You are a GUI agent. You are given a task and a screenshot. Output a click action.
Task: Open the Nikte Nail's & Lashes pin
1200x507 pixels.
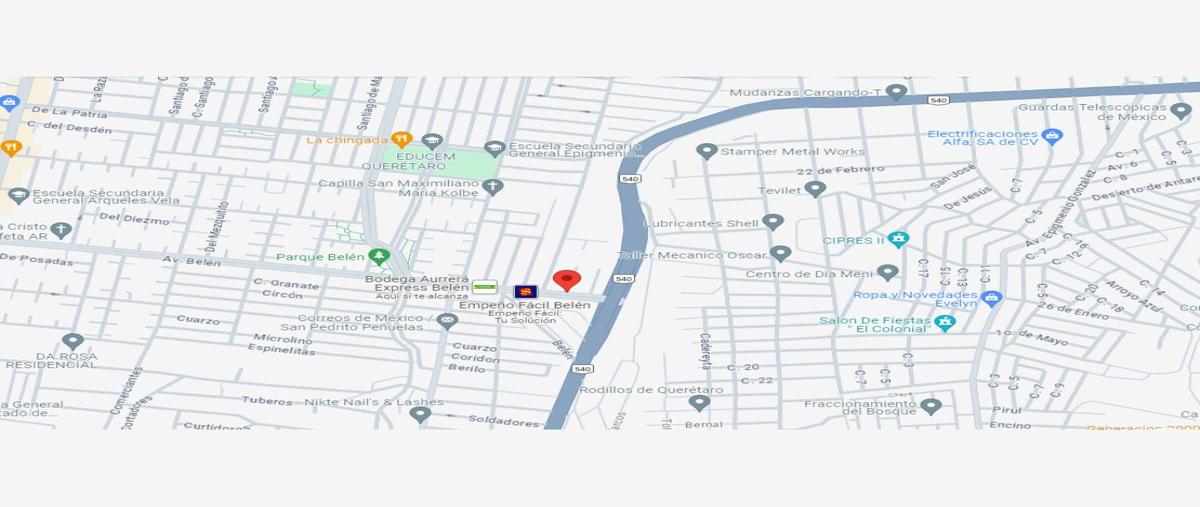coord(420,414)
